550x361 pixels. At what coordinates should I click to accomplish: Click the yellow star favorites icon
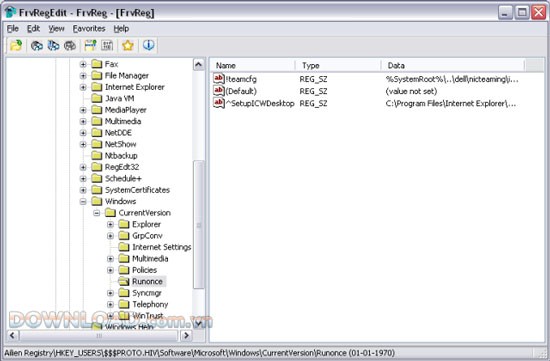tap(128, 45)
